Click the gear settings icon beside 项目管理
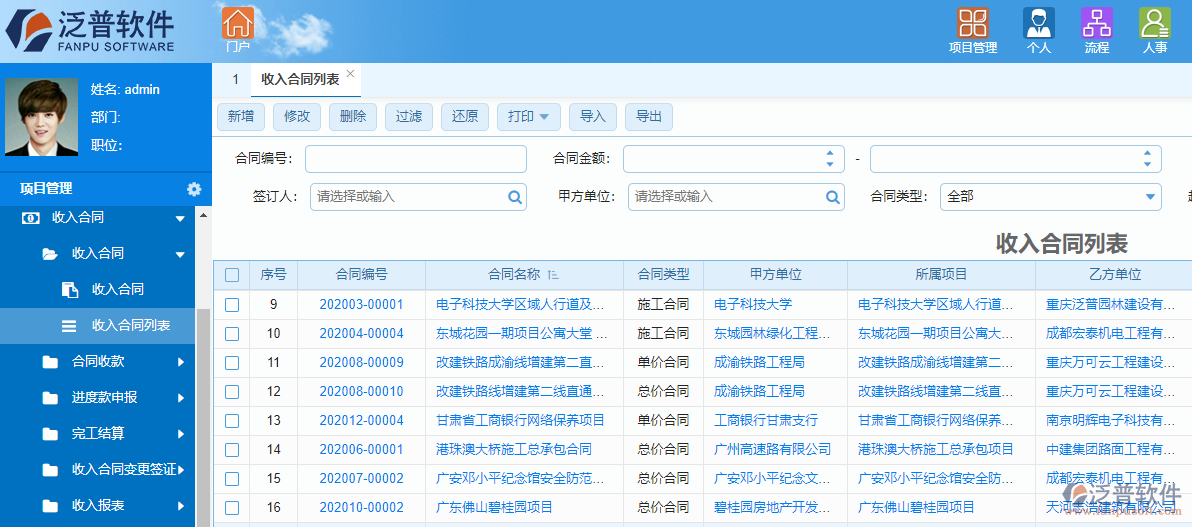 click(194, 189)
